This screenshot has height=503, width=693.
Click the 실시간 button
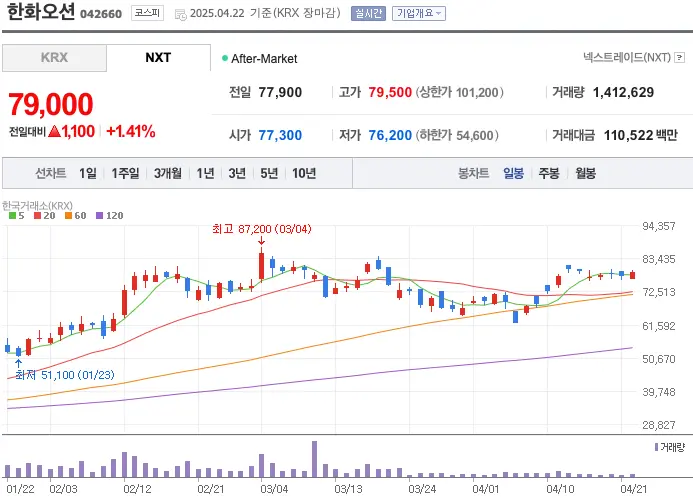[x=368, y=13]
